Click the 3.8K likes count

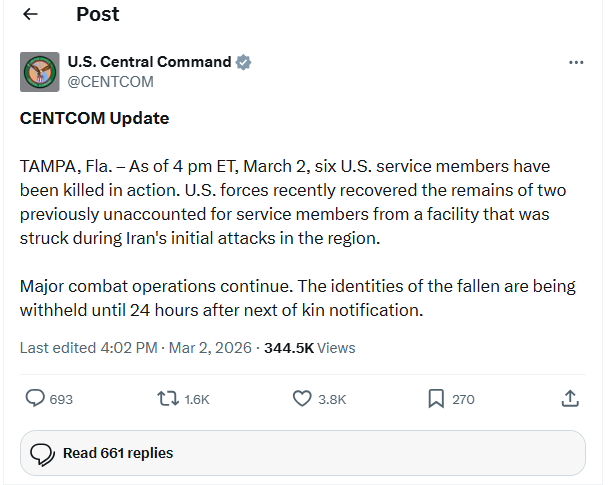tap(332, 400)
